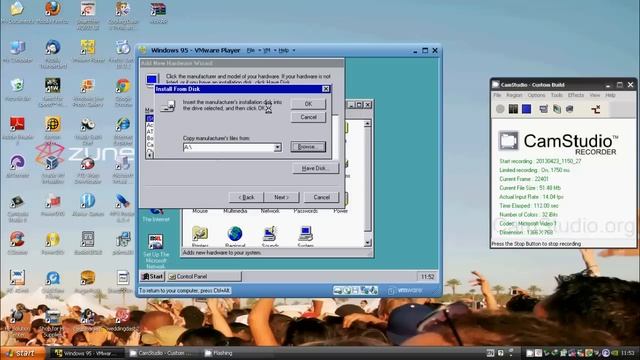Screen dimensions: 640x360
Task: Cancel the Add New Hardware Wizard
Action: [x=322, y=197]
